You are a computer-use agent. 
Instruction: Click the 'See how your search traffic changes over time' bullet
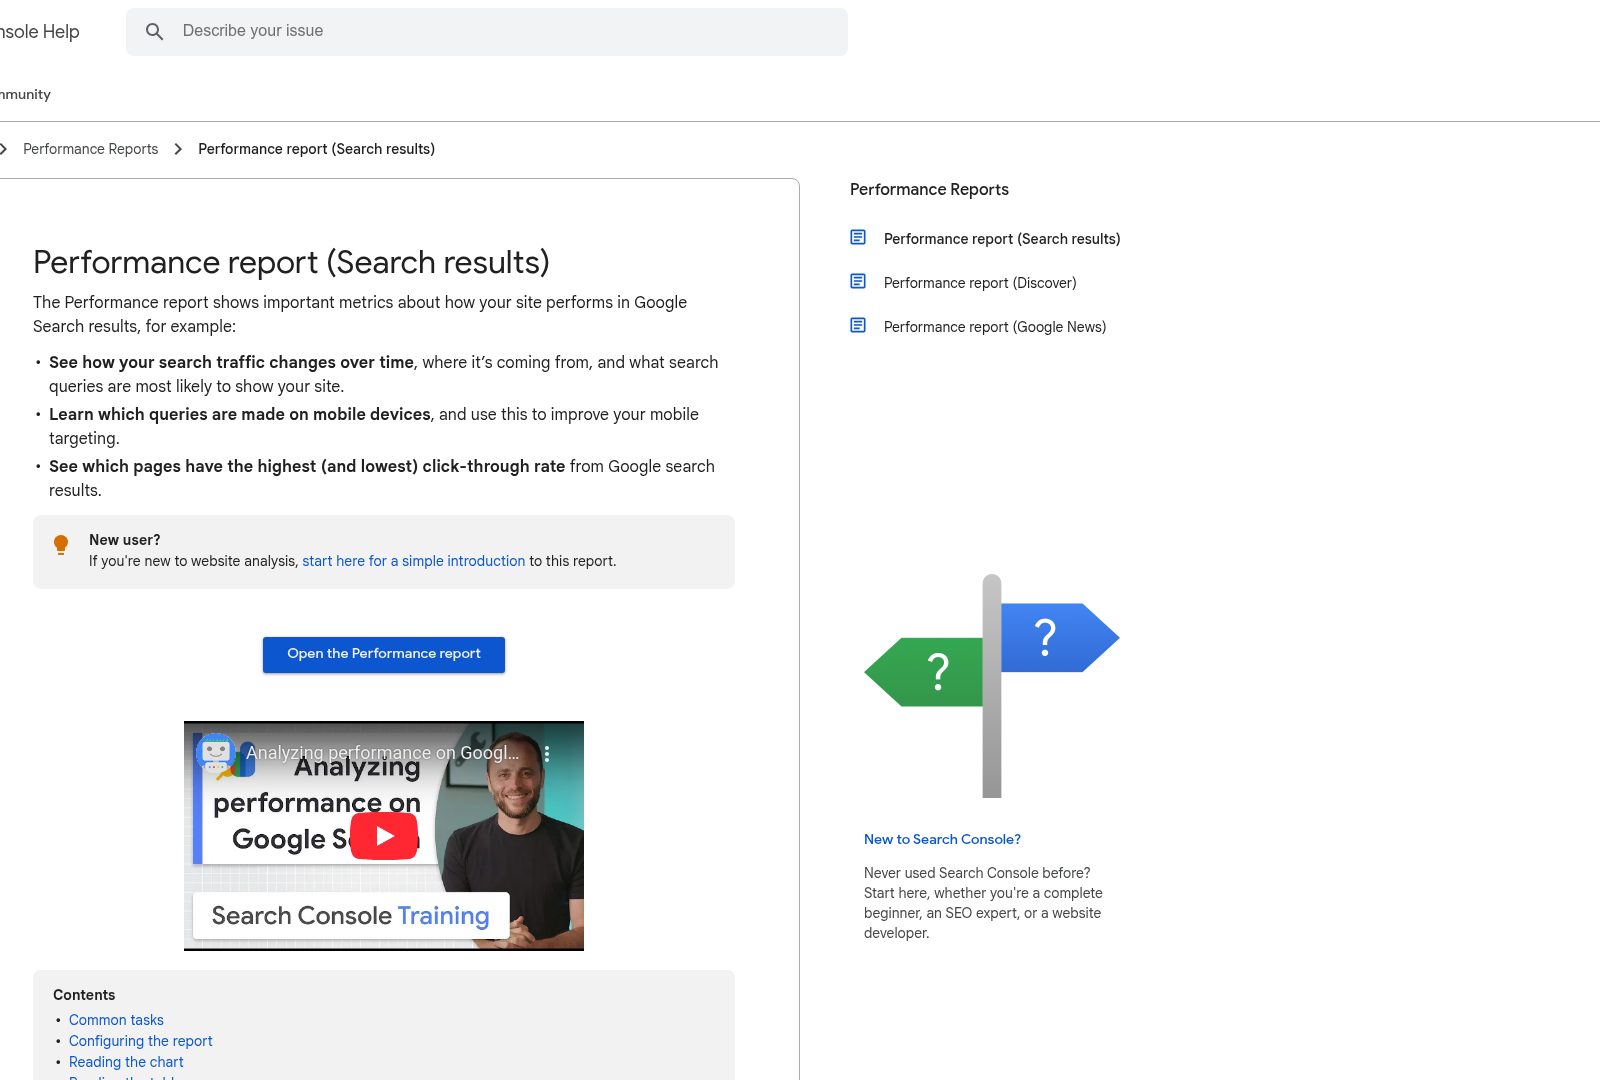point(383,374)
